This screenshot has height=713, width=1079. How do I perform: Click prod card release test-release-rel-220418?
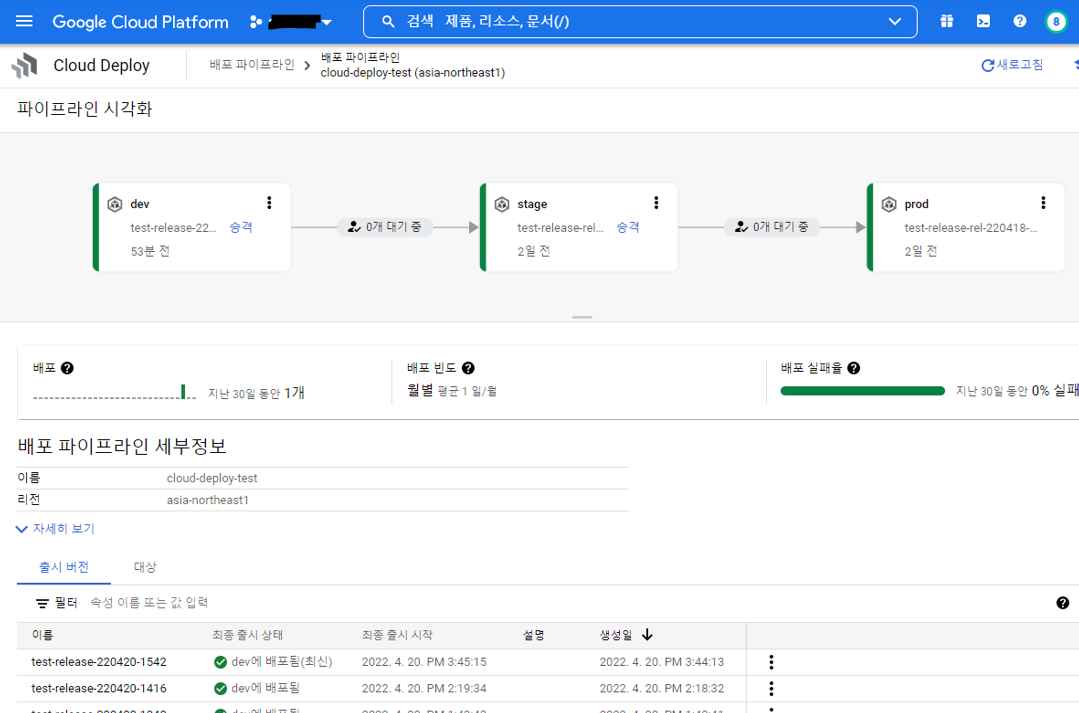point(970,228)
